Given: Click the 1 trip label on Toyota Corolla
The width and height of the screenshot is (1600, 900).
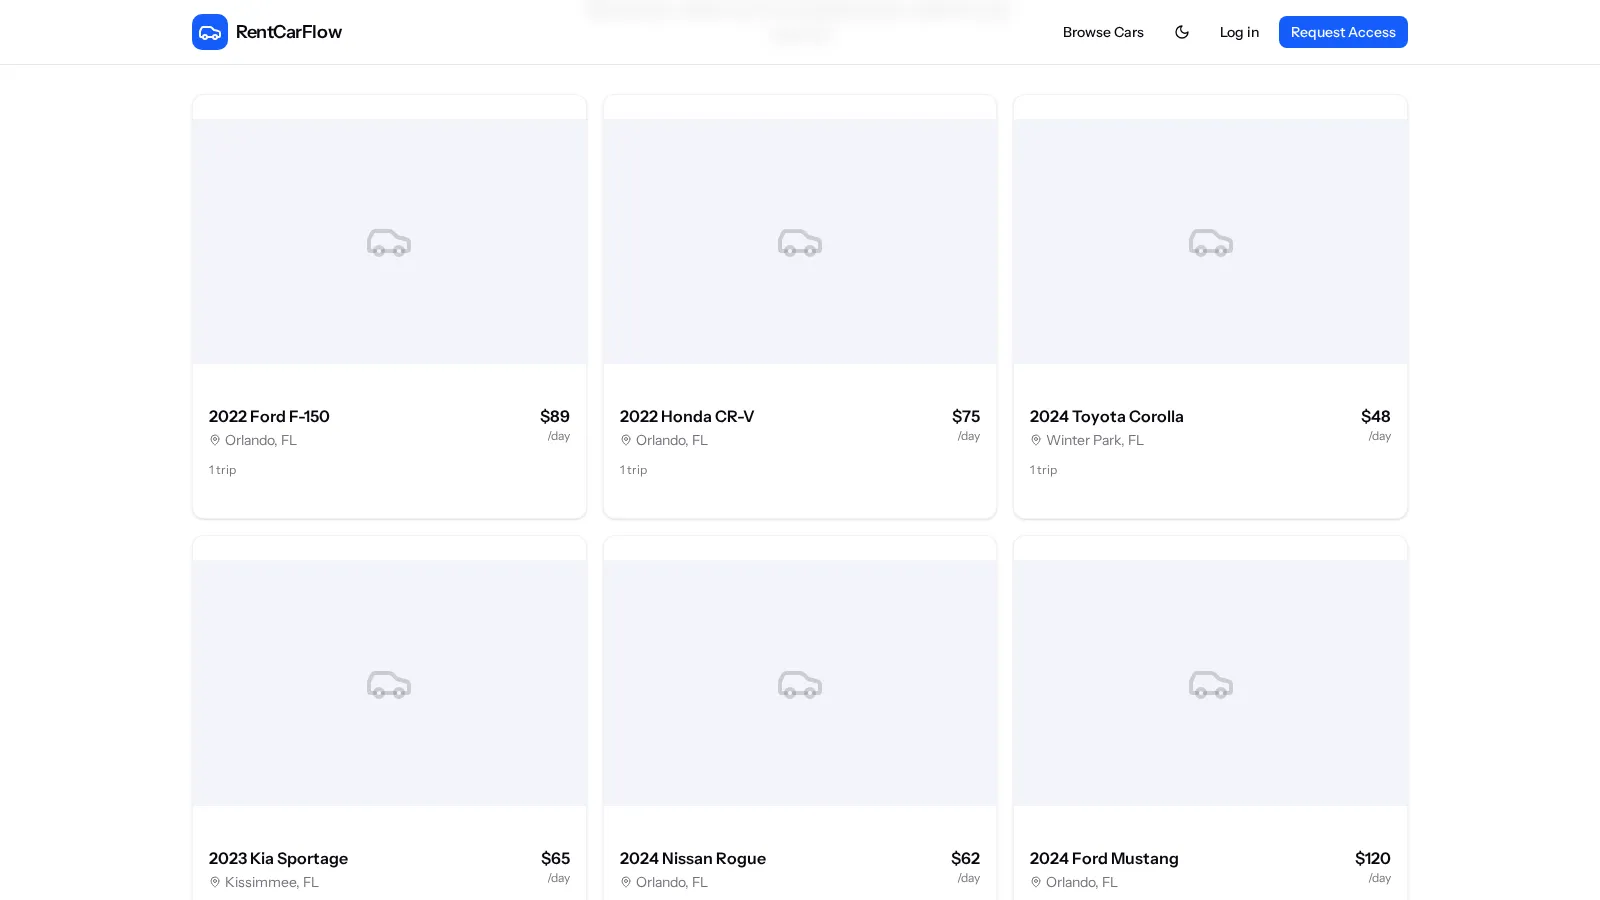Looking at the screenshot, I should 1044,470.
